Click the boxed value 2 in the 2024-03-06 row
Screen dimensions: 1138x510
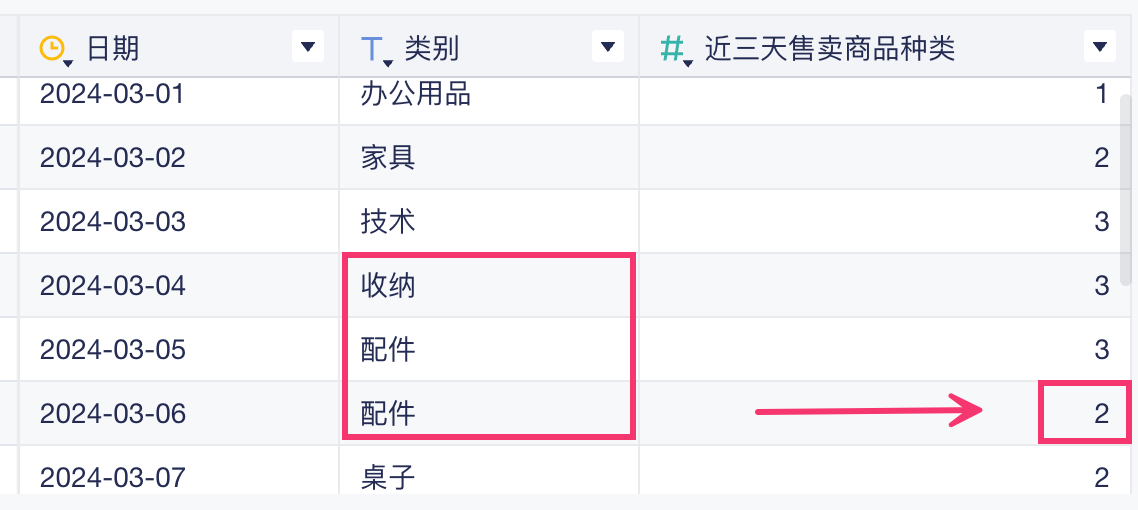click(x=1101, y=414)
